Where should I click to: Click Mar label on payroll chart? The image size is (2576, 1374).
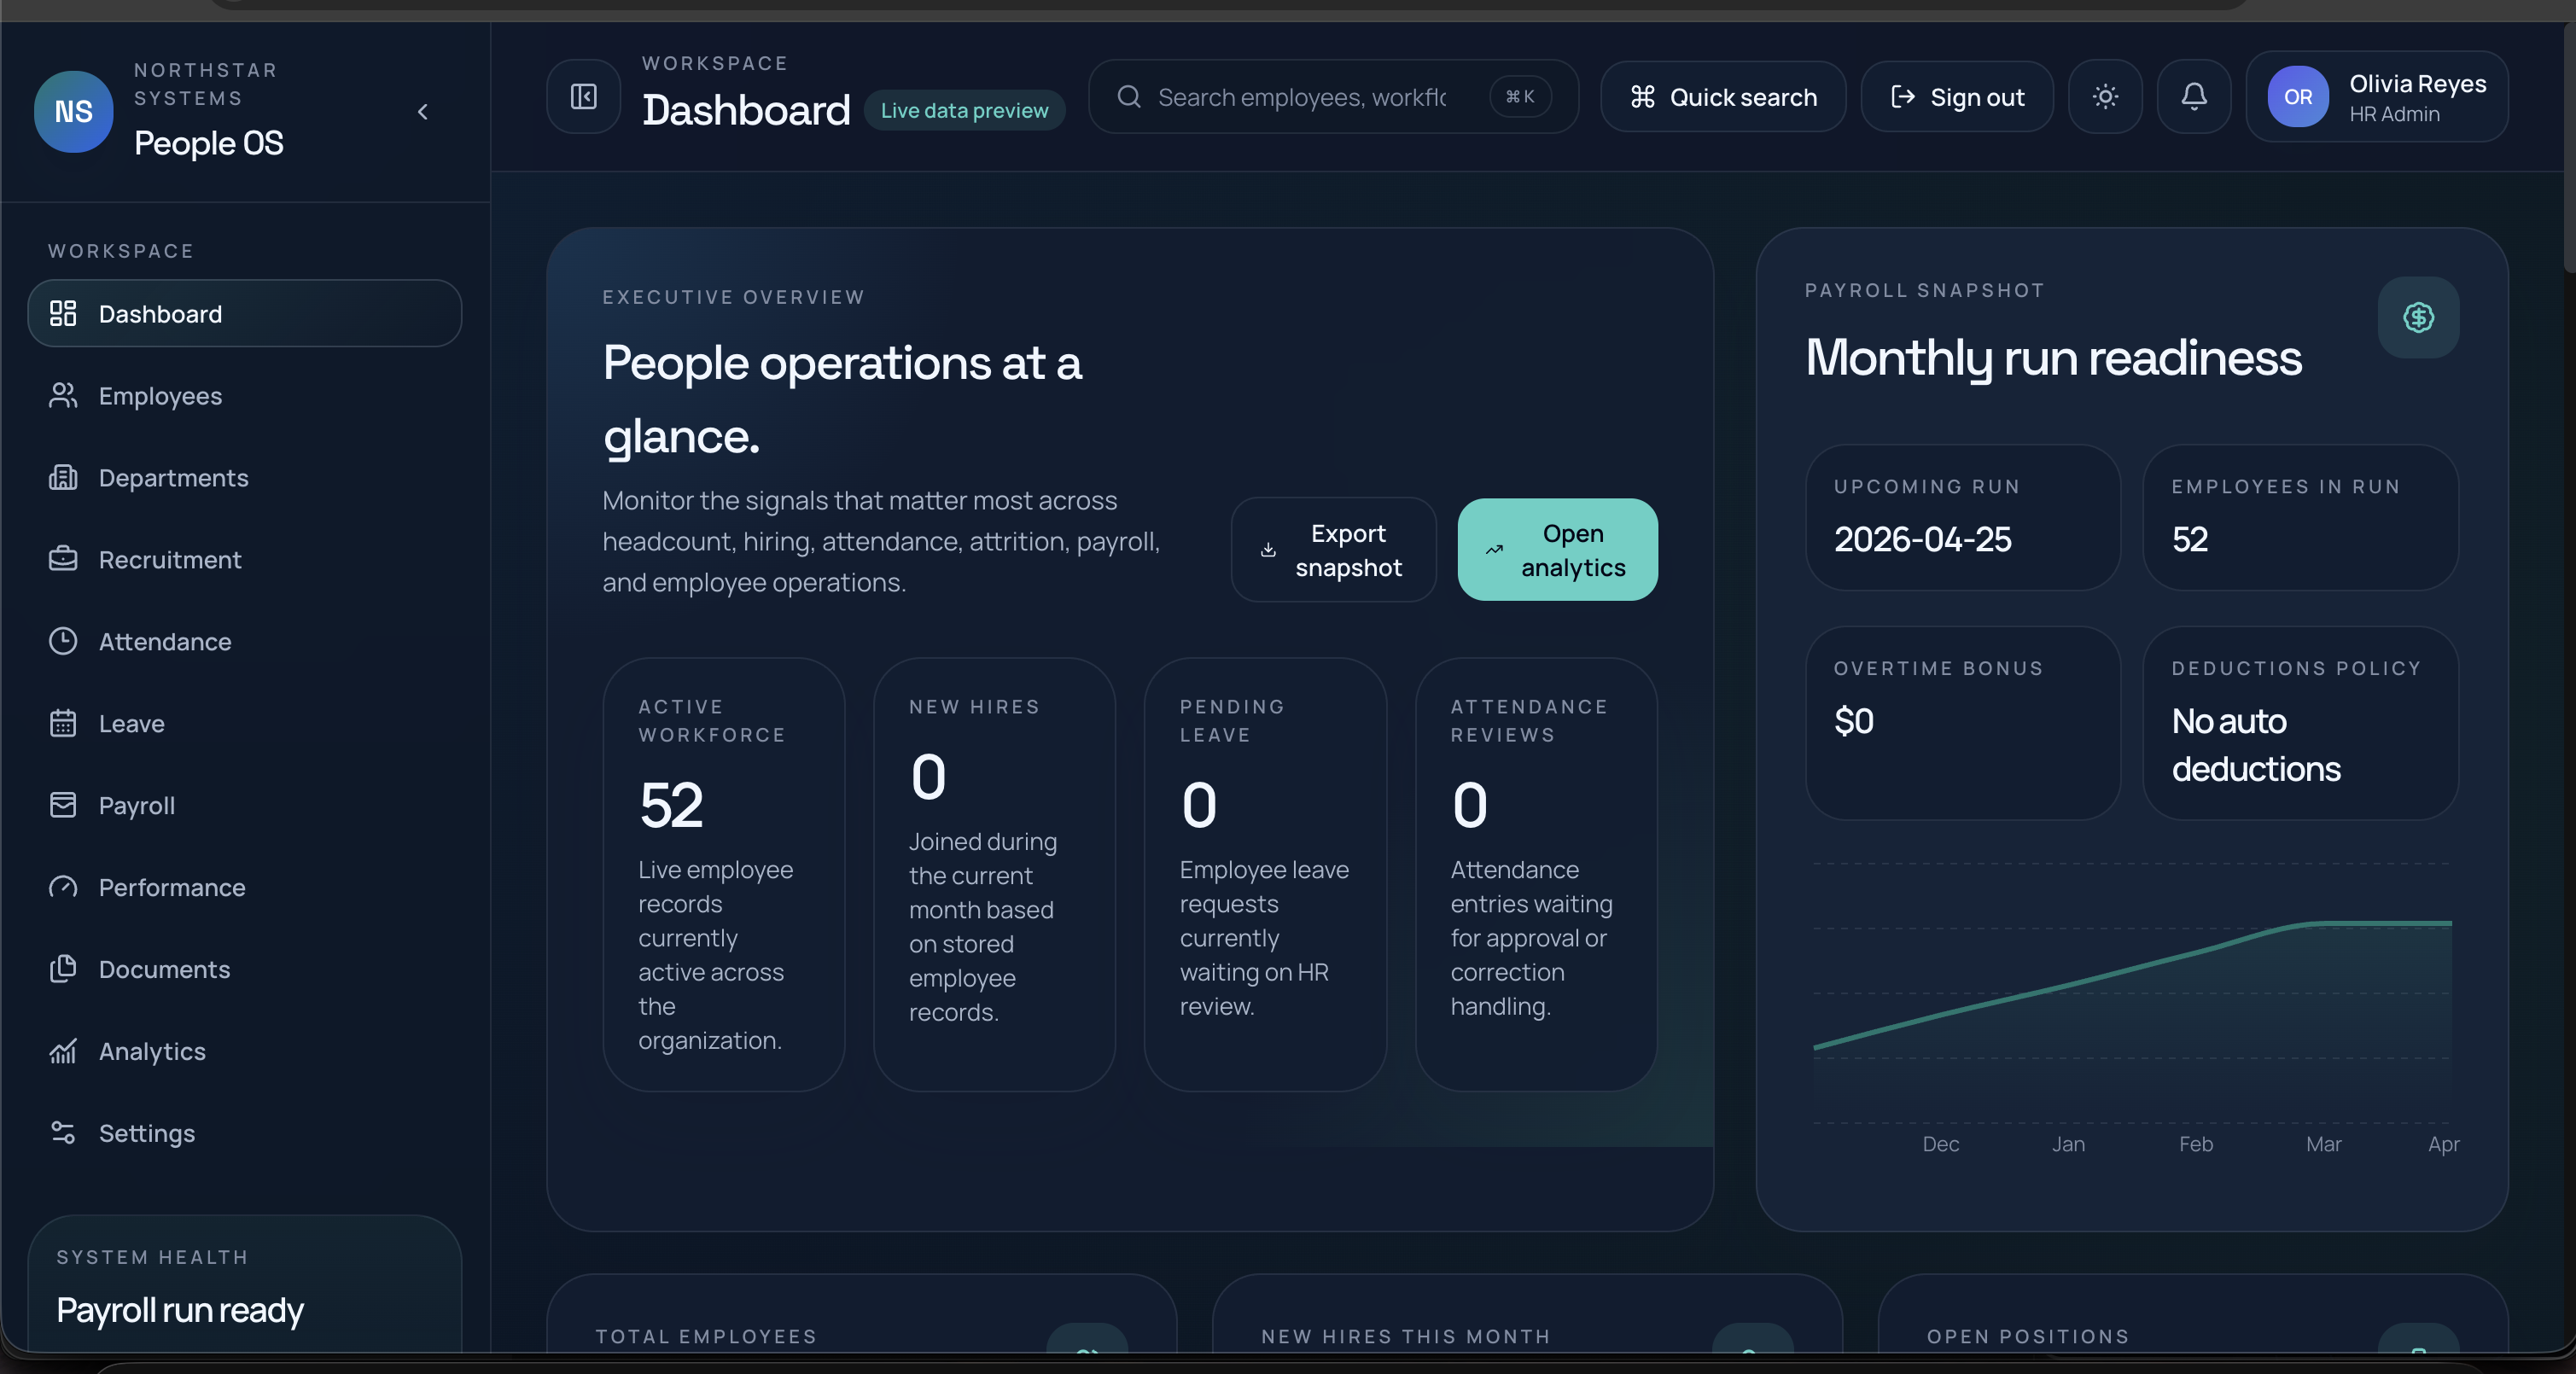pyautogui.click(x=2323, y=1144)
